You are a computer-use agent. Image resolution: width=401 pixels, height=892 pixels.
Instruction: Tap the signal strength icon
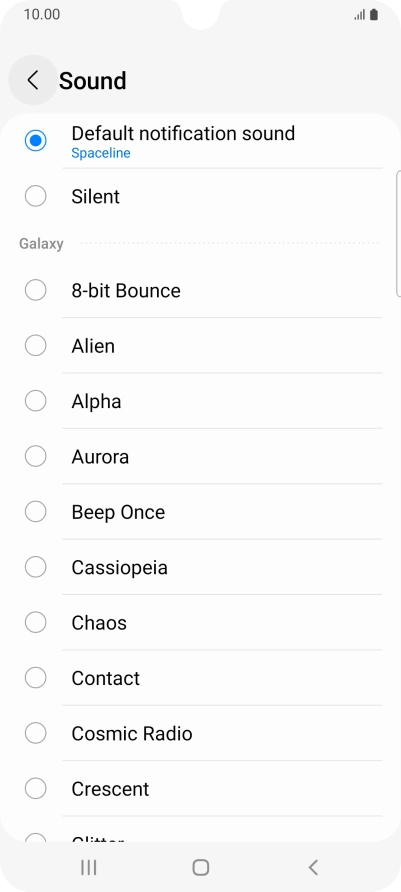pyautogui.click(x=359, y=15)
